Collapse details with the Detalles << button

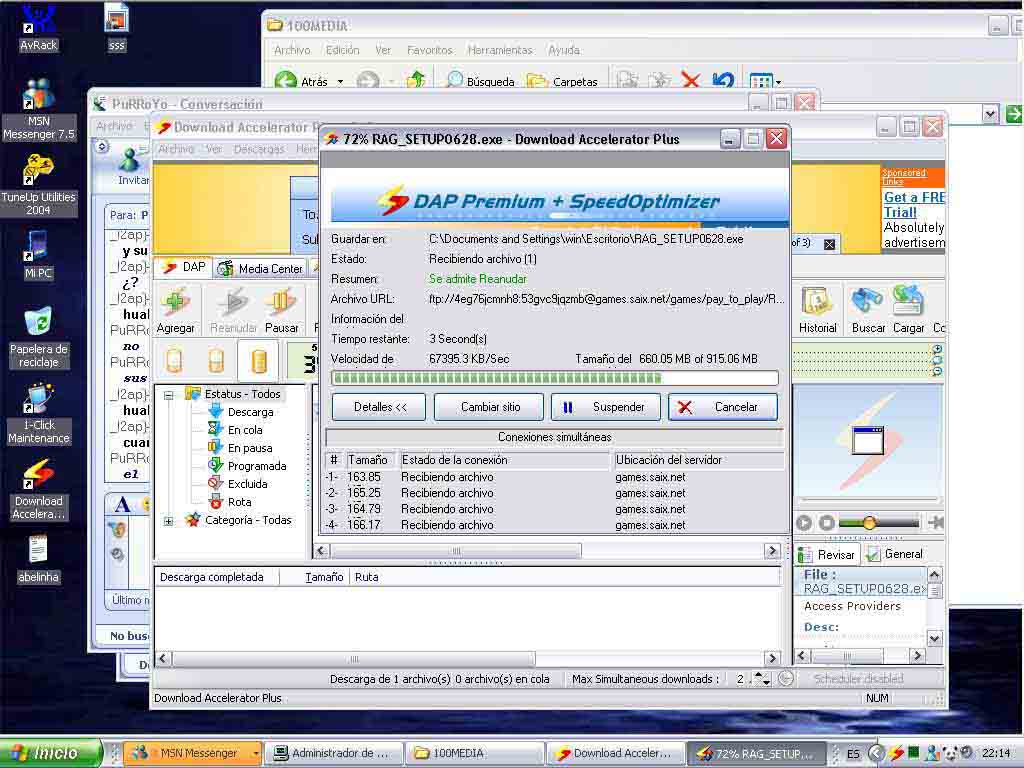click(379, 407)
